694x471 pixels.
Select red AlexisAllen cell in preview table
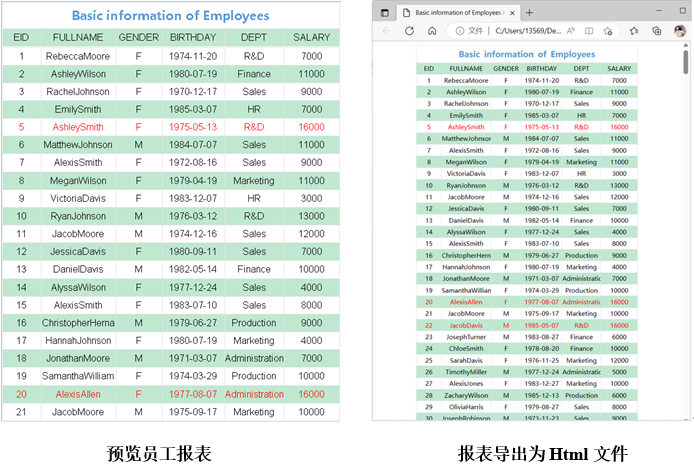point(78,394)
